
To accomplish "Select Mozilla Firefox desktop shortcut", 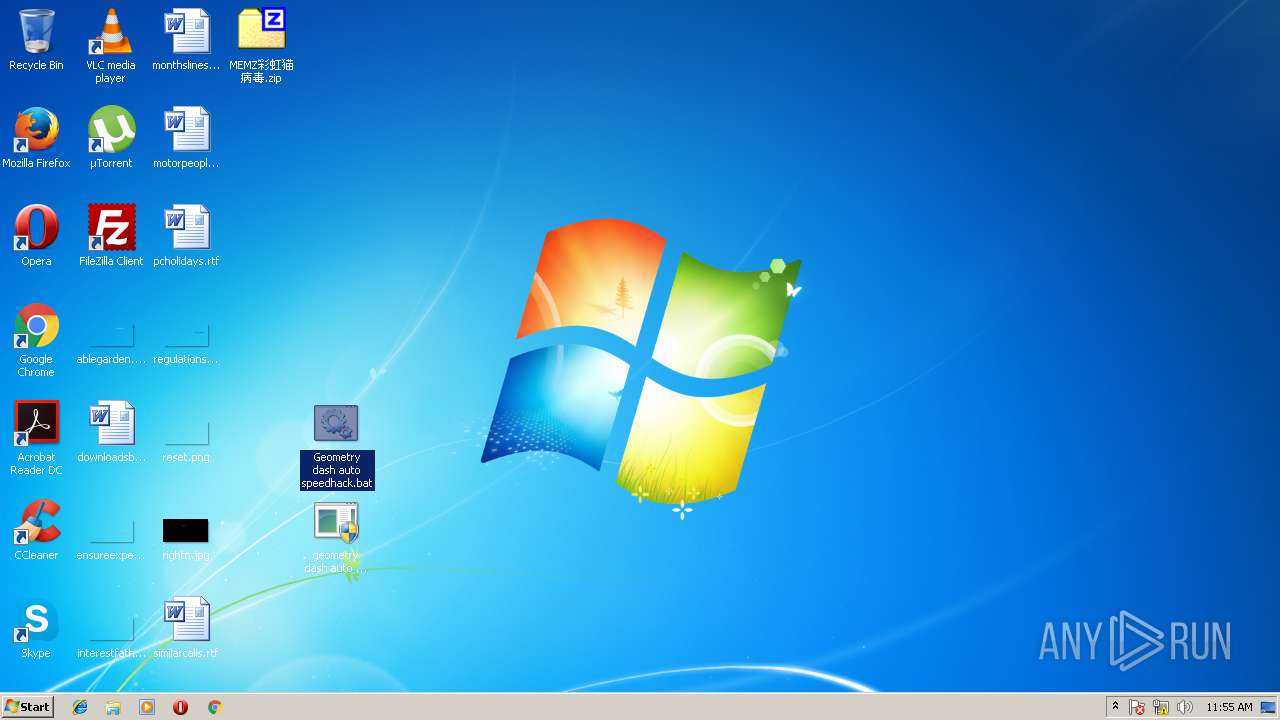I will click(x=36, y=130).
